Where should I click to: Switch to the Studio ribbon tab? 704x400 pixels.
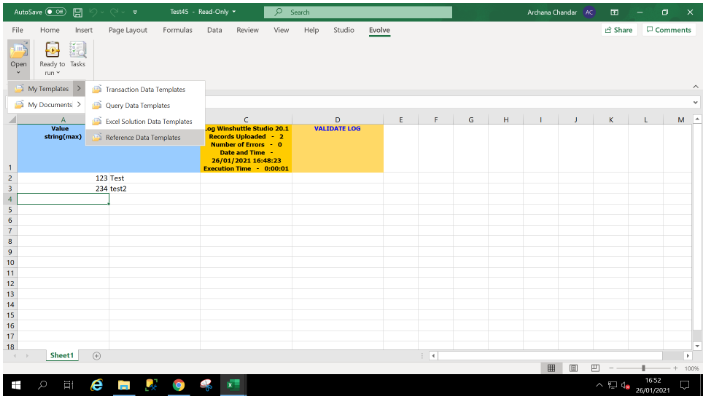click(343, 30)
